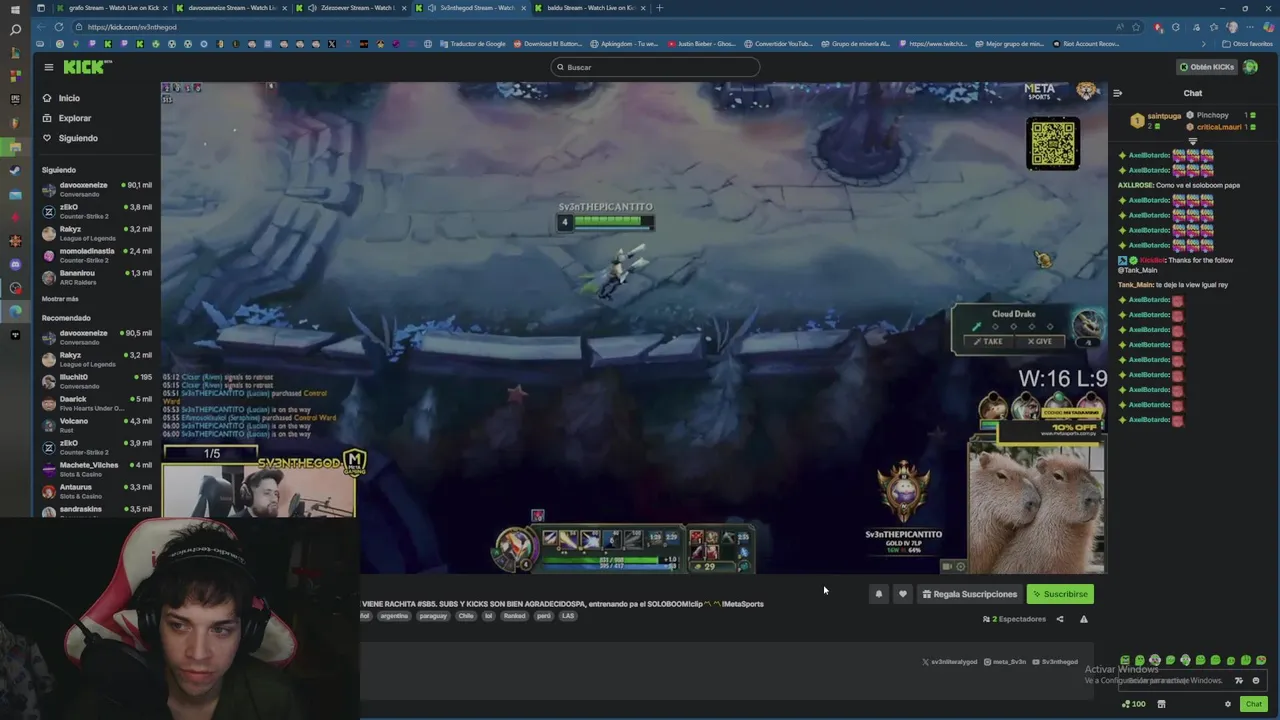
Task: Open meta_5v3n Instagram link
Action: tap(1005, 662)
